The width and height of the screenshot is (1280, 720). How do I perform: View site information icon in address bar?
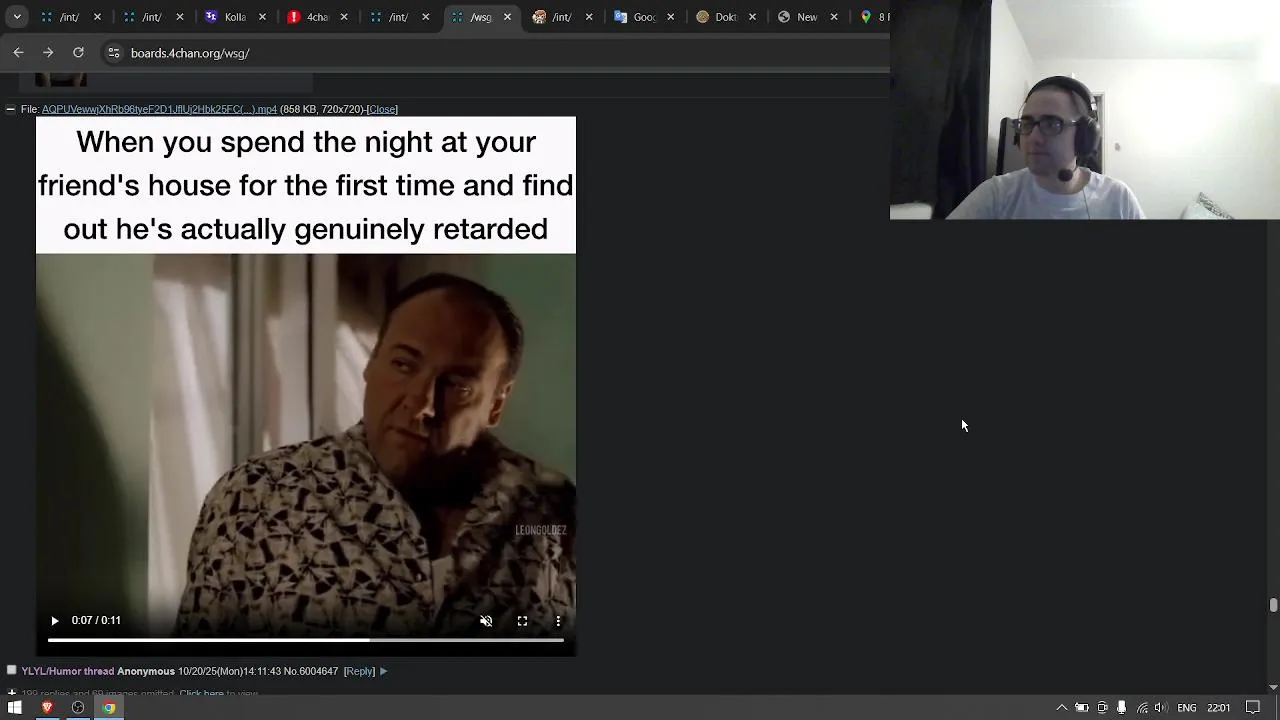click(x=114, y=53)
